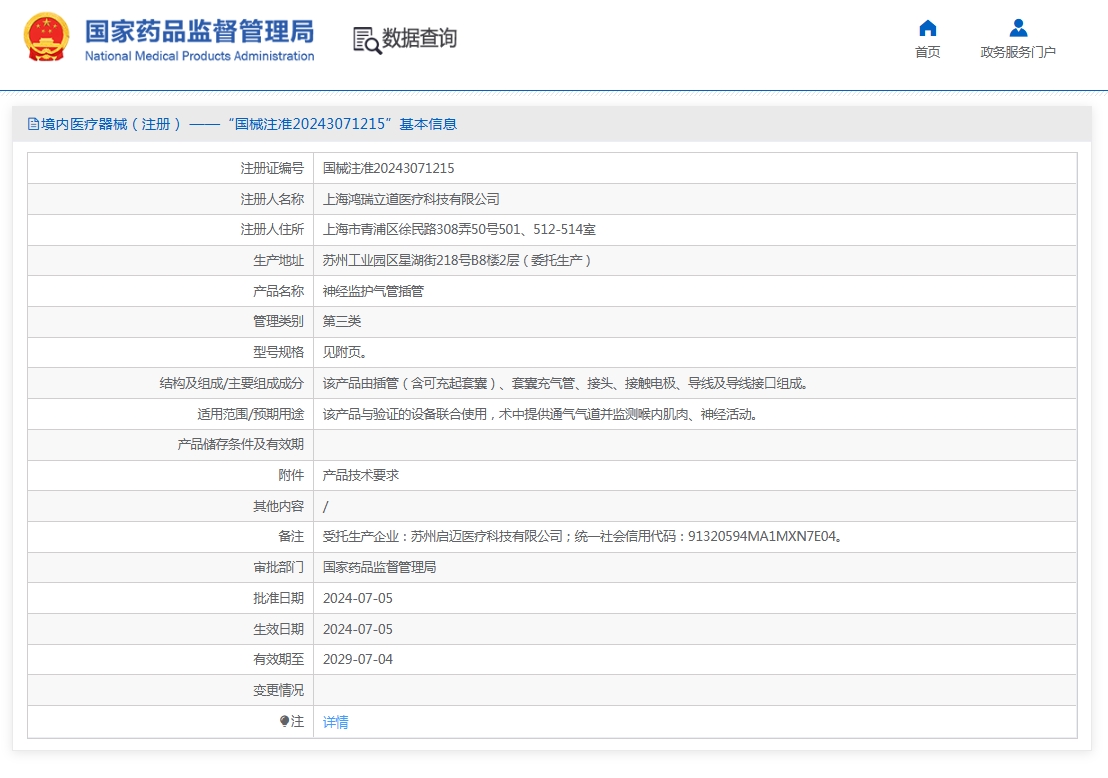Click National Medical Products Administration subtitle
The height and width of the screenshot is (778, 1108).
click(x=199, y=56)
